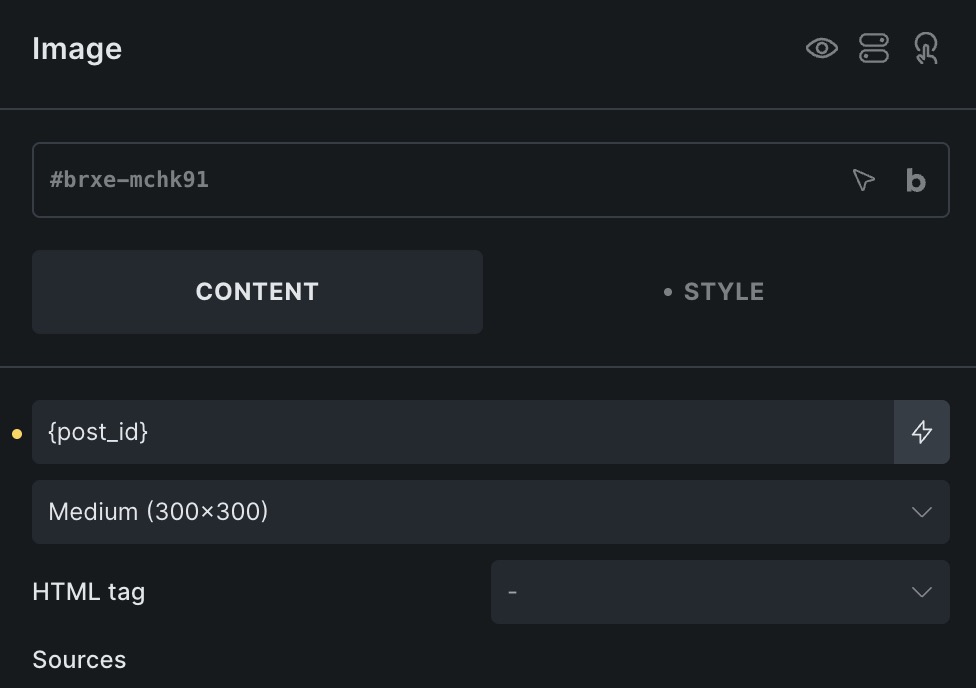The width and height of the screenshot is (976, 688).
Task: Click the cursor arrow icon in ID field
Action: tap(863, 180)
